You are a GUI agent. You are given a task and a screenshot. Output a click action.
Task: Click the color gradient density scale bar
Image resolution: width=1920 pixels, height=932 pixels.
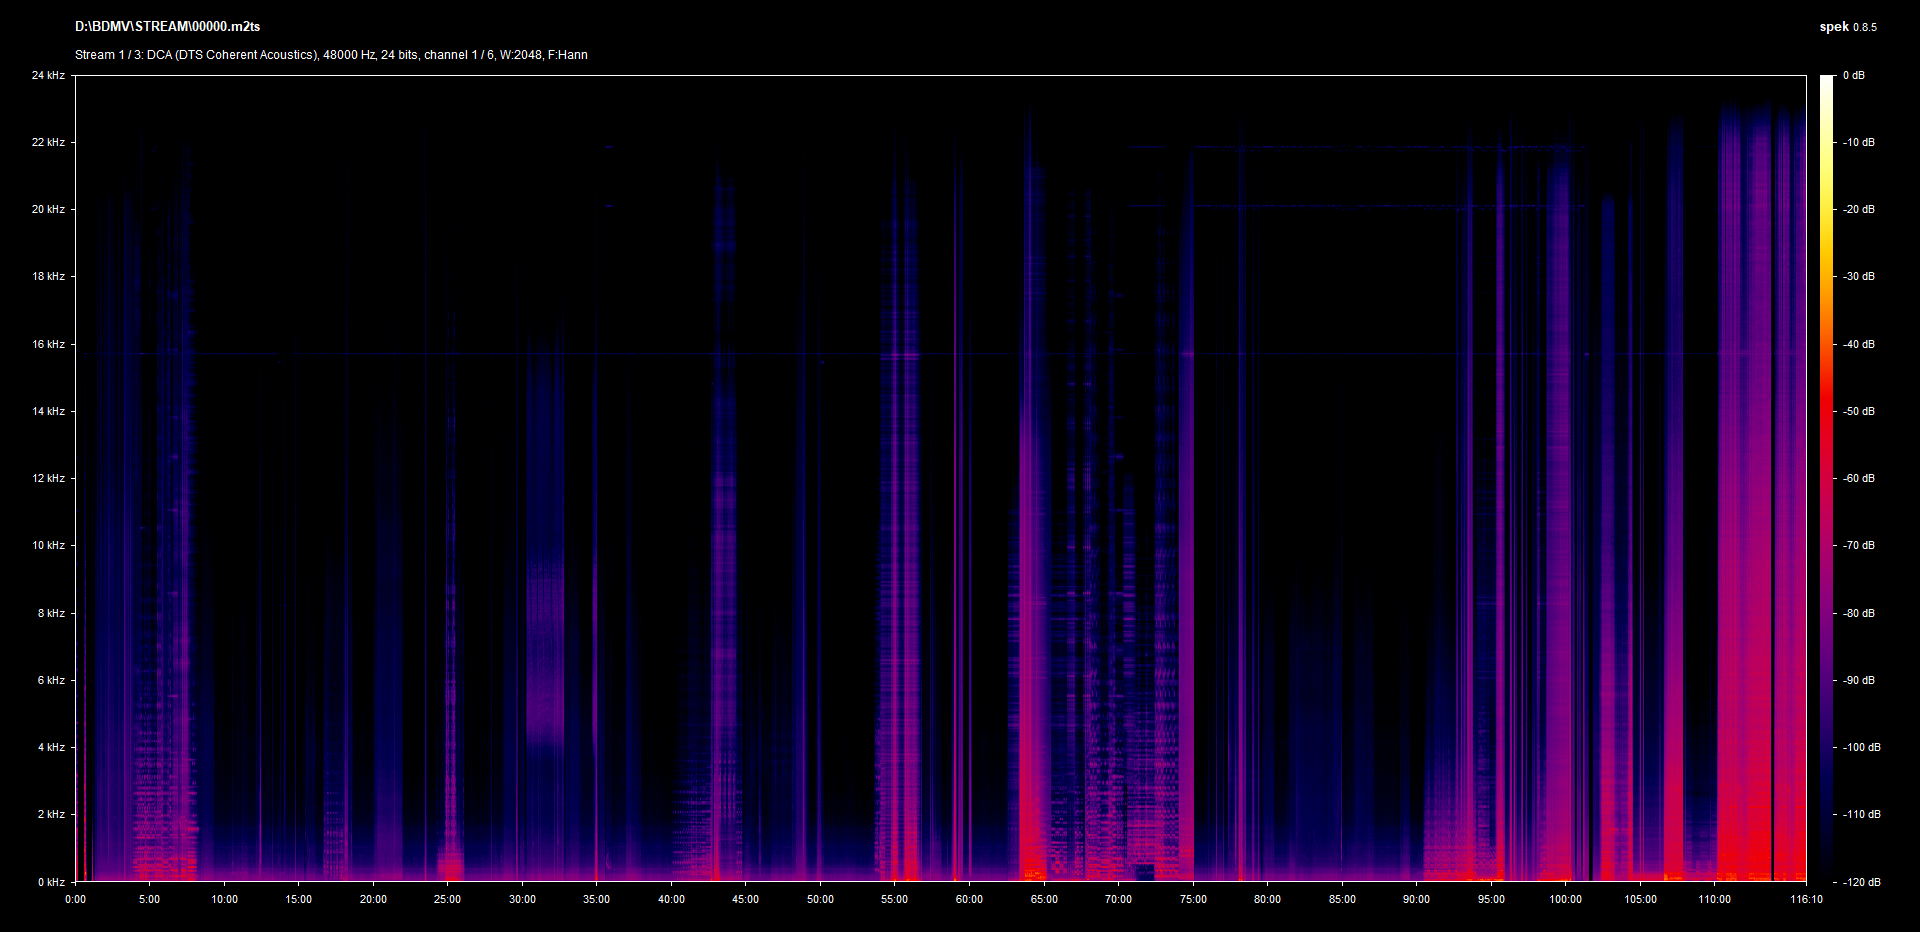(1826, 478)
